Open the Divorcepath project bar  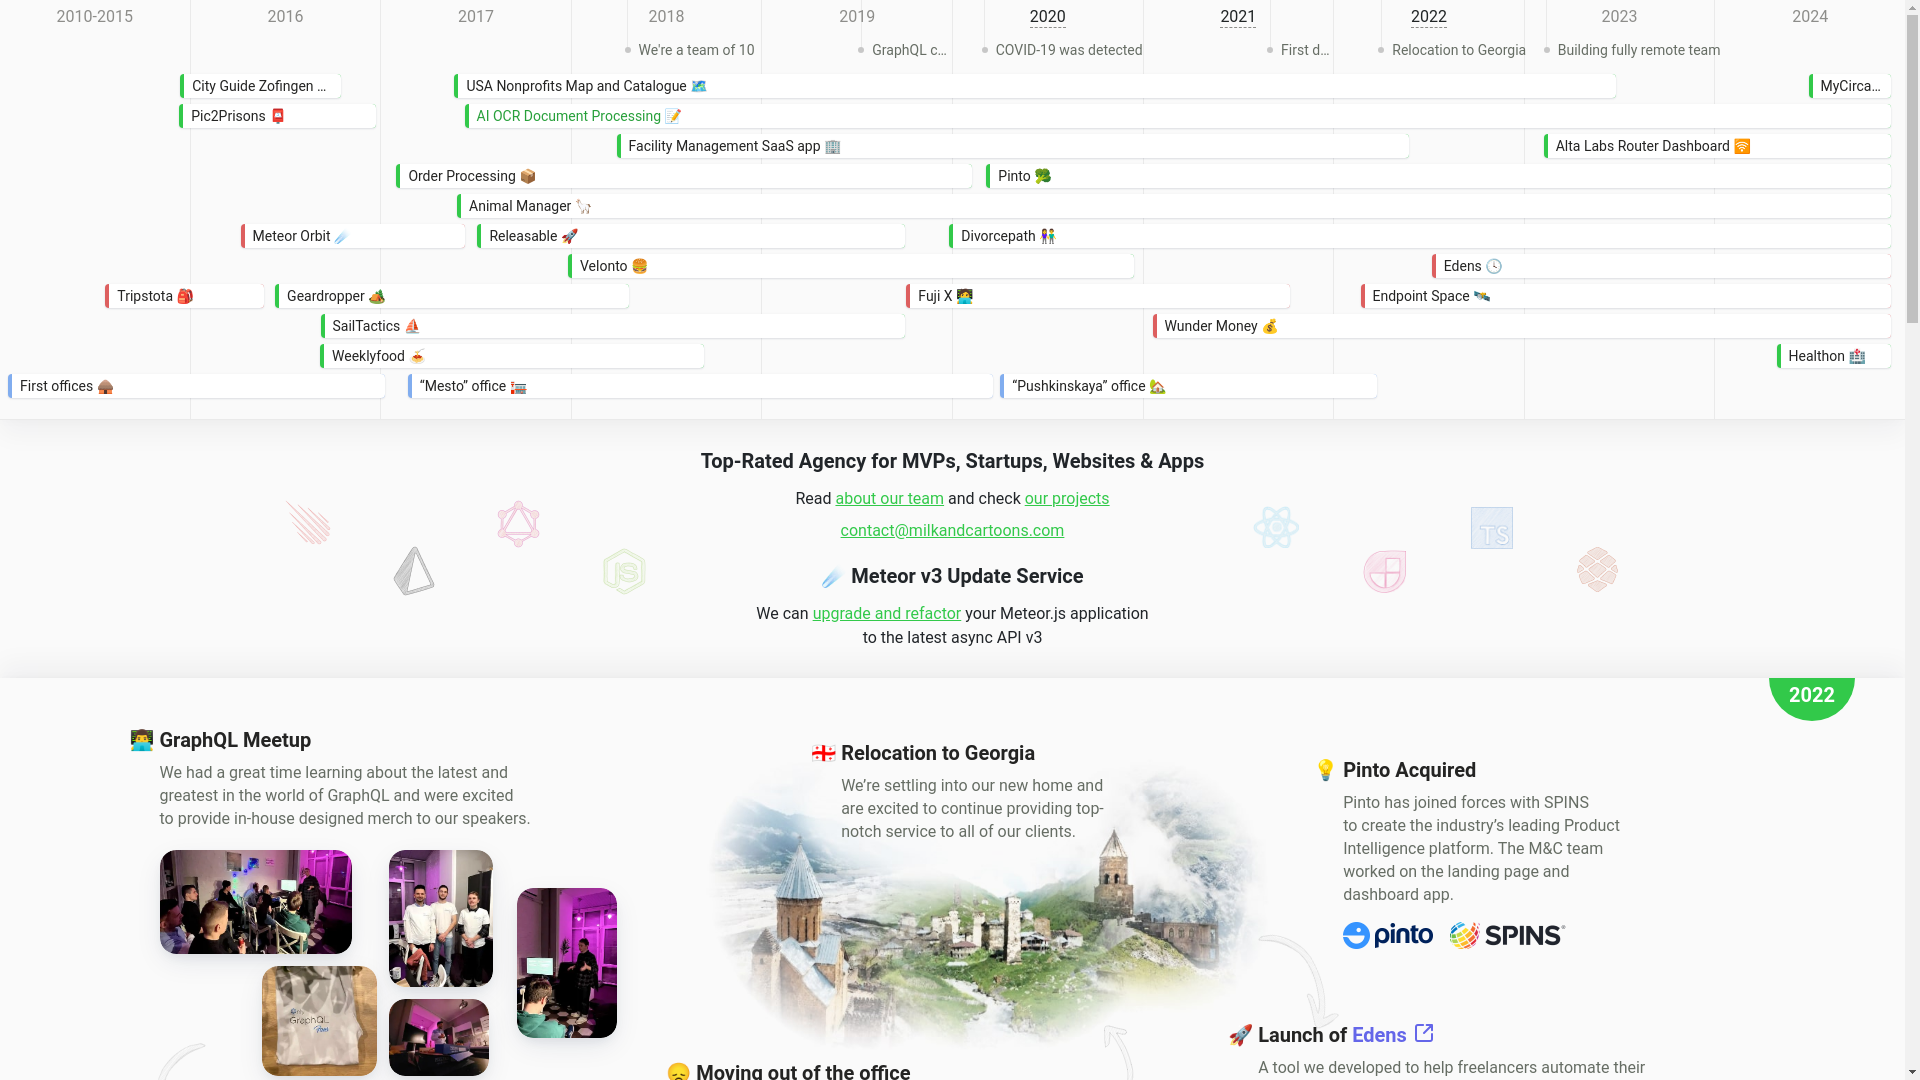point(1420,236)
